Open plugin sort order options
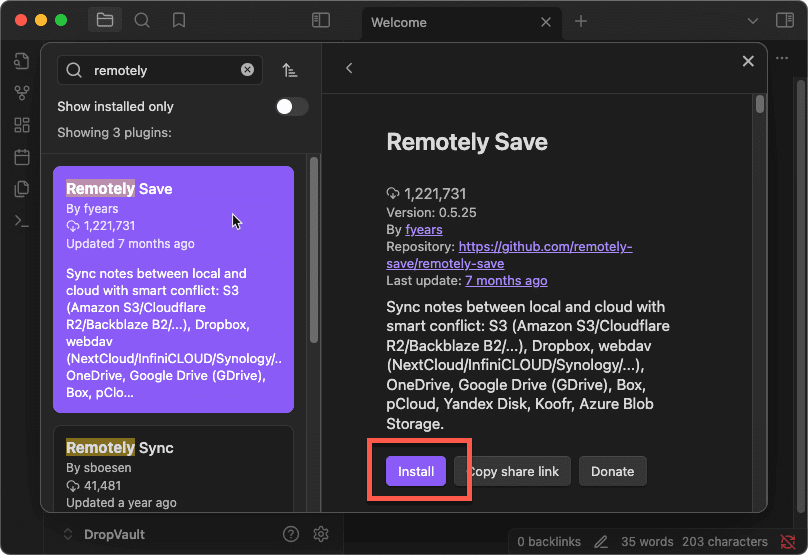 coord(290,70)
